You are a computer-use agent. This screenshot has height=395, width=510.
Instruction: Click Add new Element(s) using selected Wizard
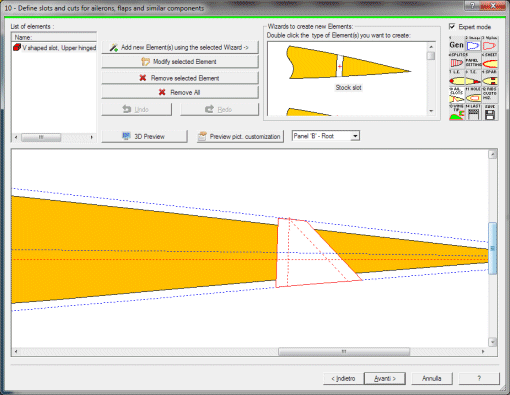180,47
